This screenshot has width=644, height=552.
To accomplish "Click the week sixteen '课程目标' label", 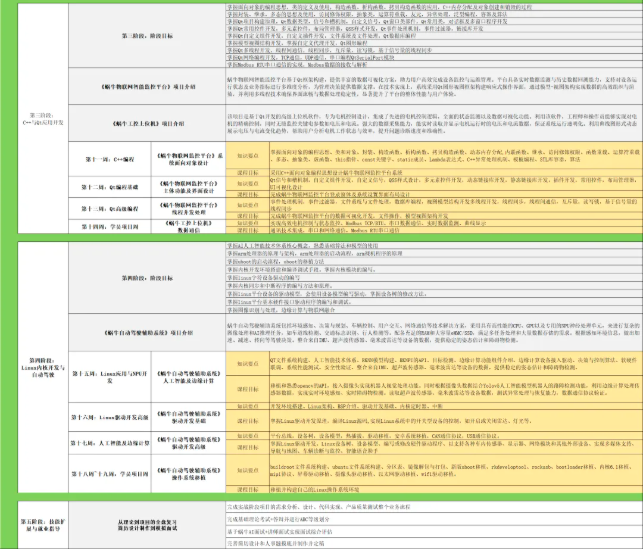I will pos(248,421).
